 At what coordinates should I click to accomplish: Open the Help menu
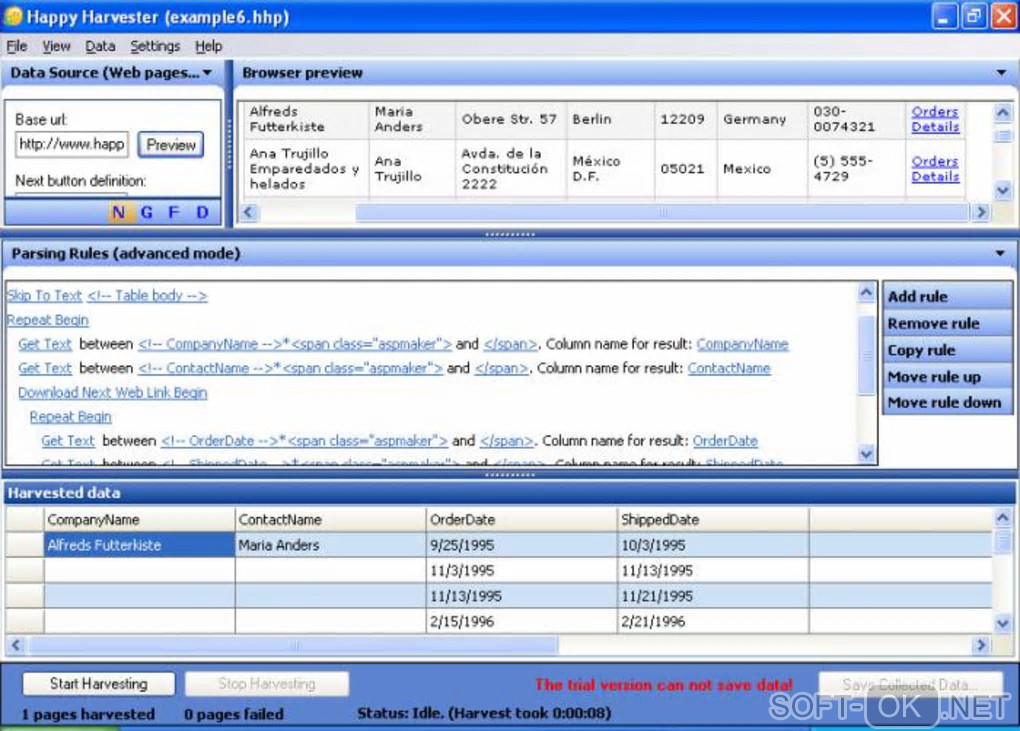click(208, 46)
